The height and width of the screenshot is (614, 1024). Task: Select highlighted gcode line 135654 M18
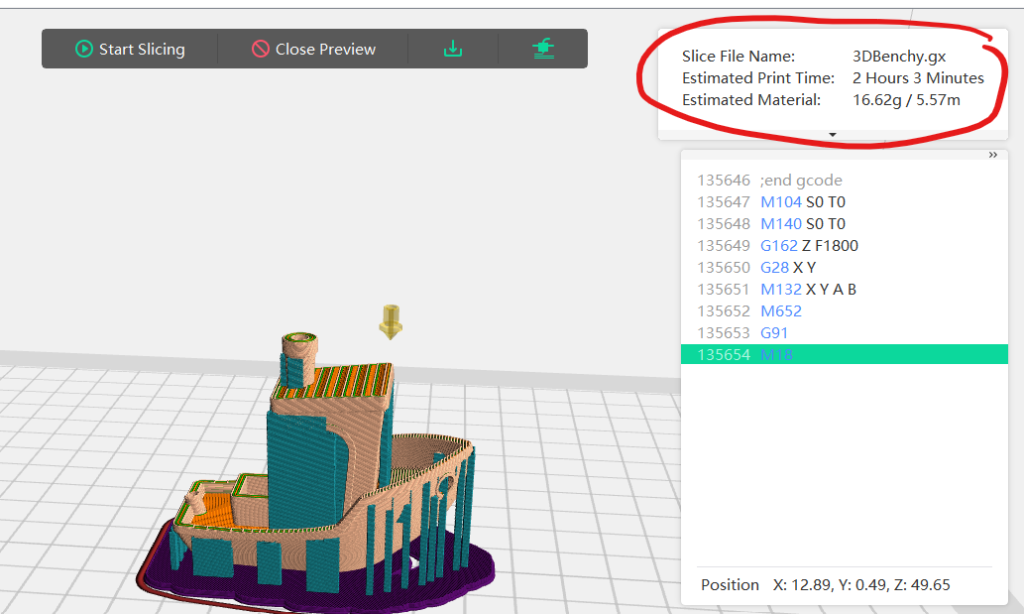point(844,354)
